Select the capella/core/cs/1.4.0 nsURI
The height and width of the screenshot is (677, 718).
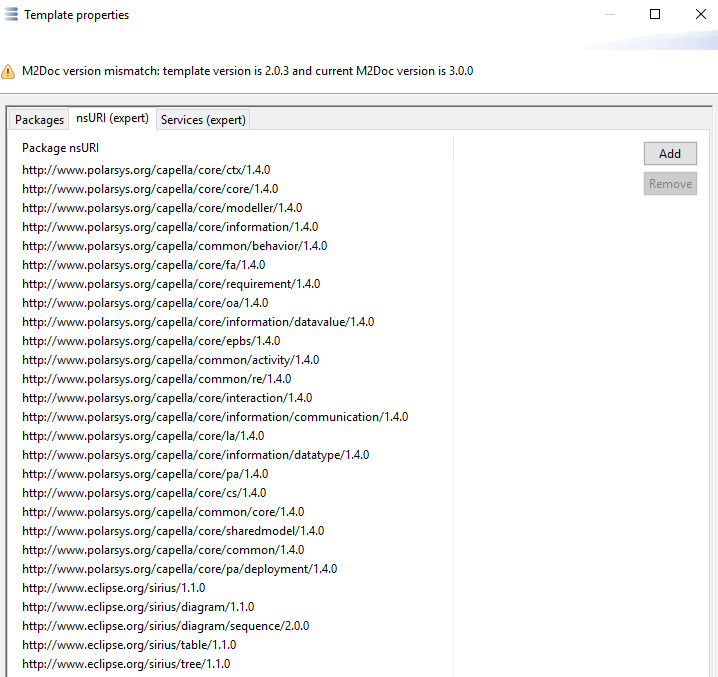point(144,493)
